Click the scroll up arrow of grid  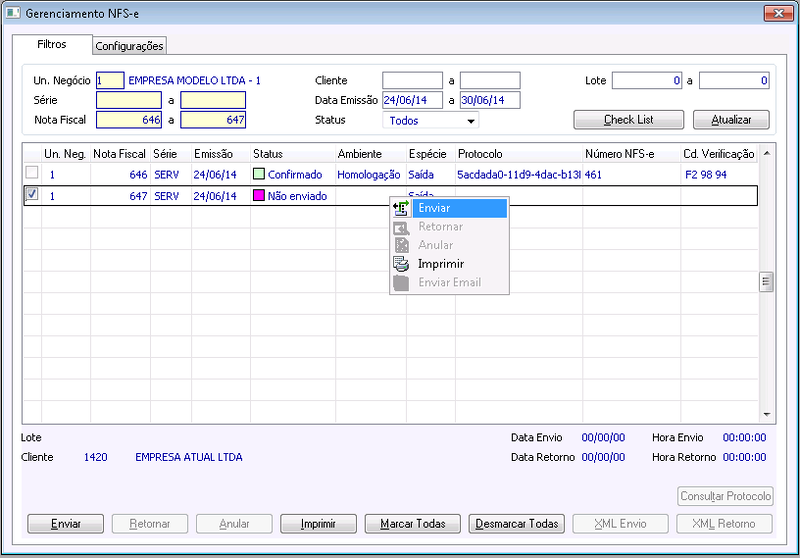tap(766, 153)
